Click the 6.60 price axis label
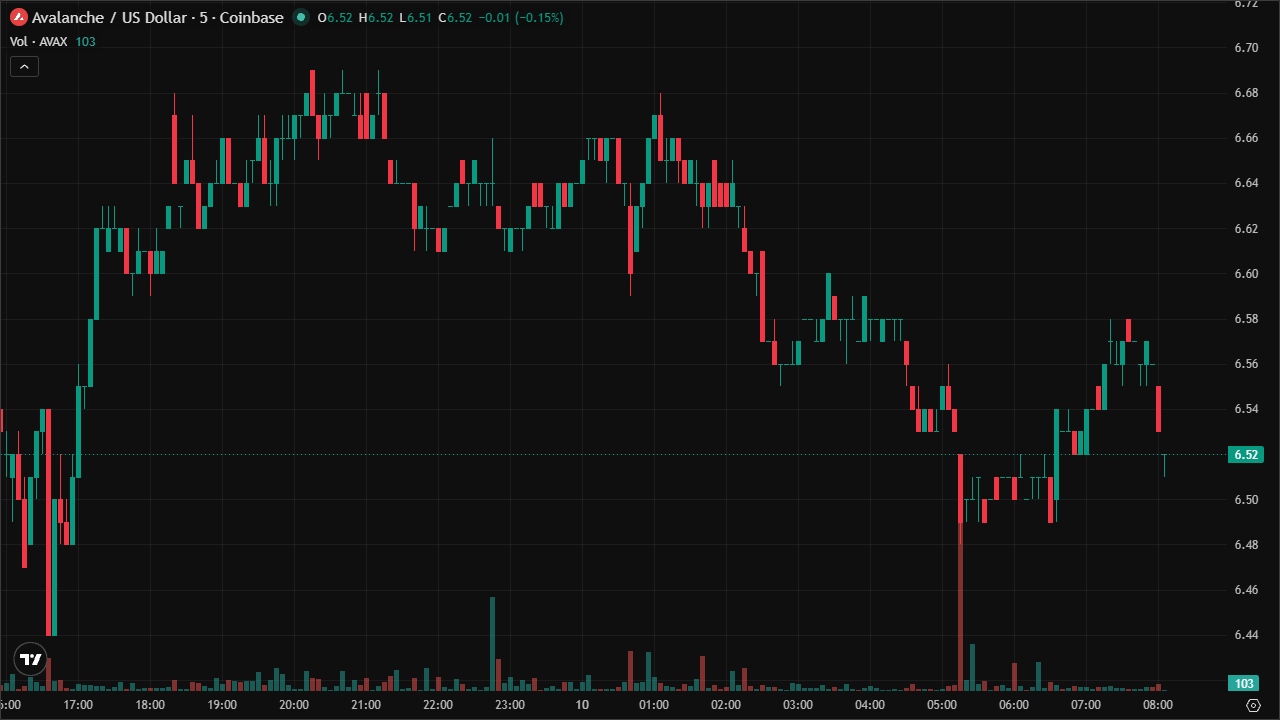The height and width of the screenshot is (720, 1280). [1246, 274]
